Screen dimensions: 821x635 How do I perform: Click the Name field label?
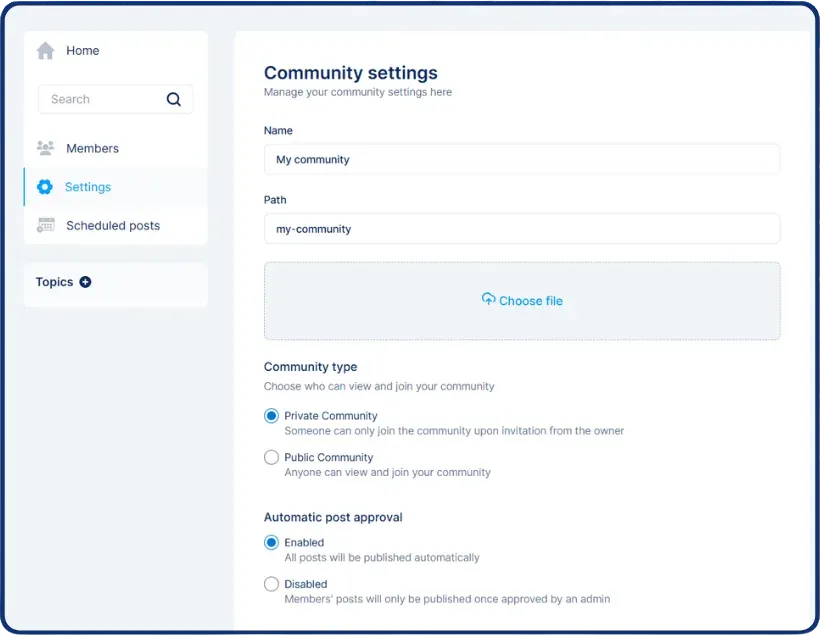click(x=278, y=130)
